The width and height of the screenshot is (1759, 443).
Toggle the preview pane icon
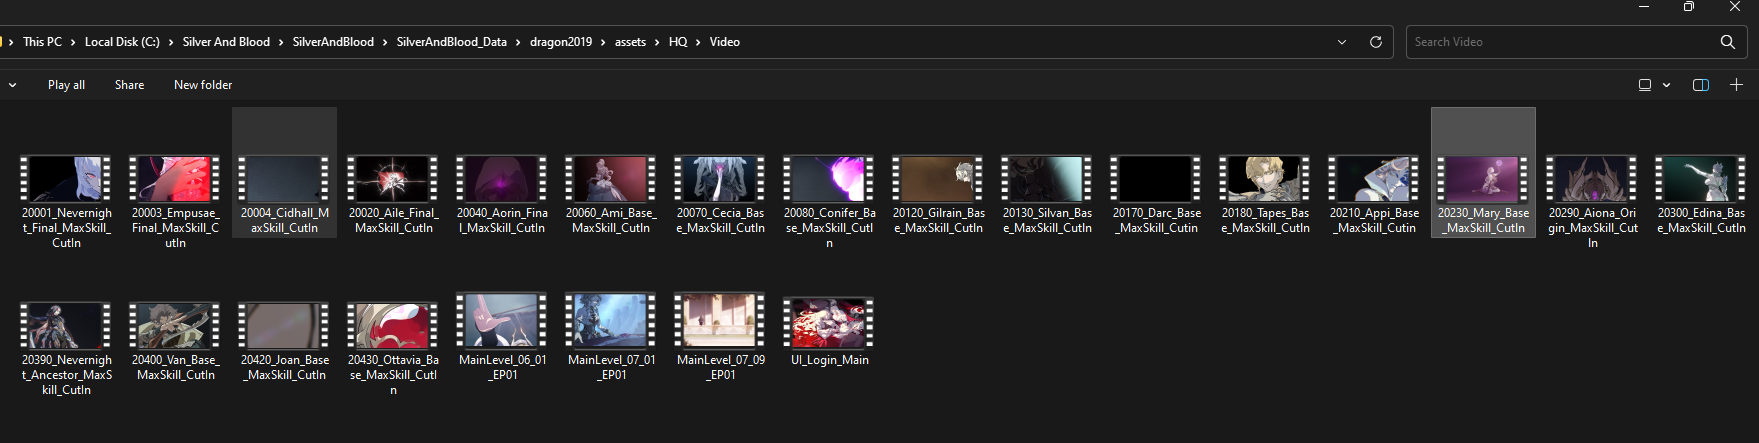(x=1701, y=85)
